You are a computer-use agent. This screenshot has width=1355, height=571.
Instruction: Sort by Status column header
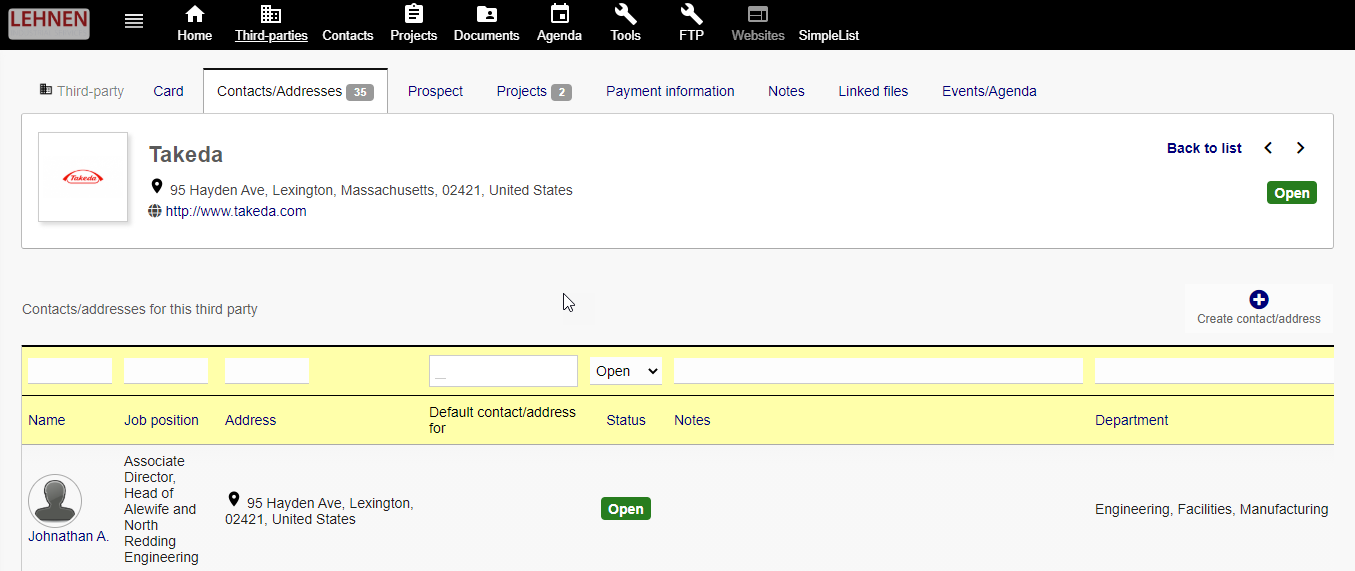(x=626, y=420)
